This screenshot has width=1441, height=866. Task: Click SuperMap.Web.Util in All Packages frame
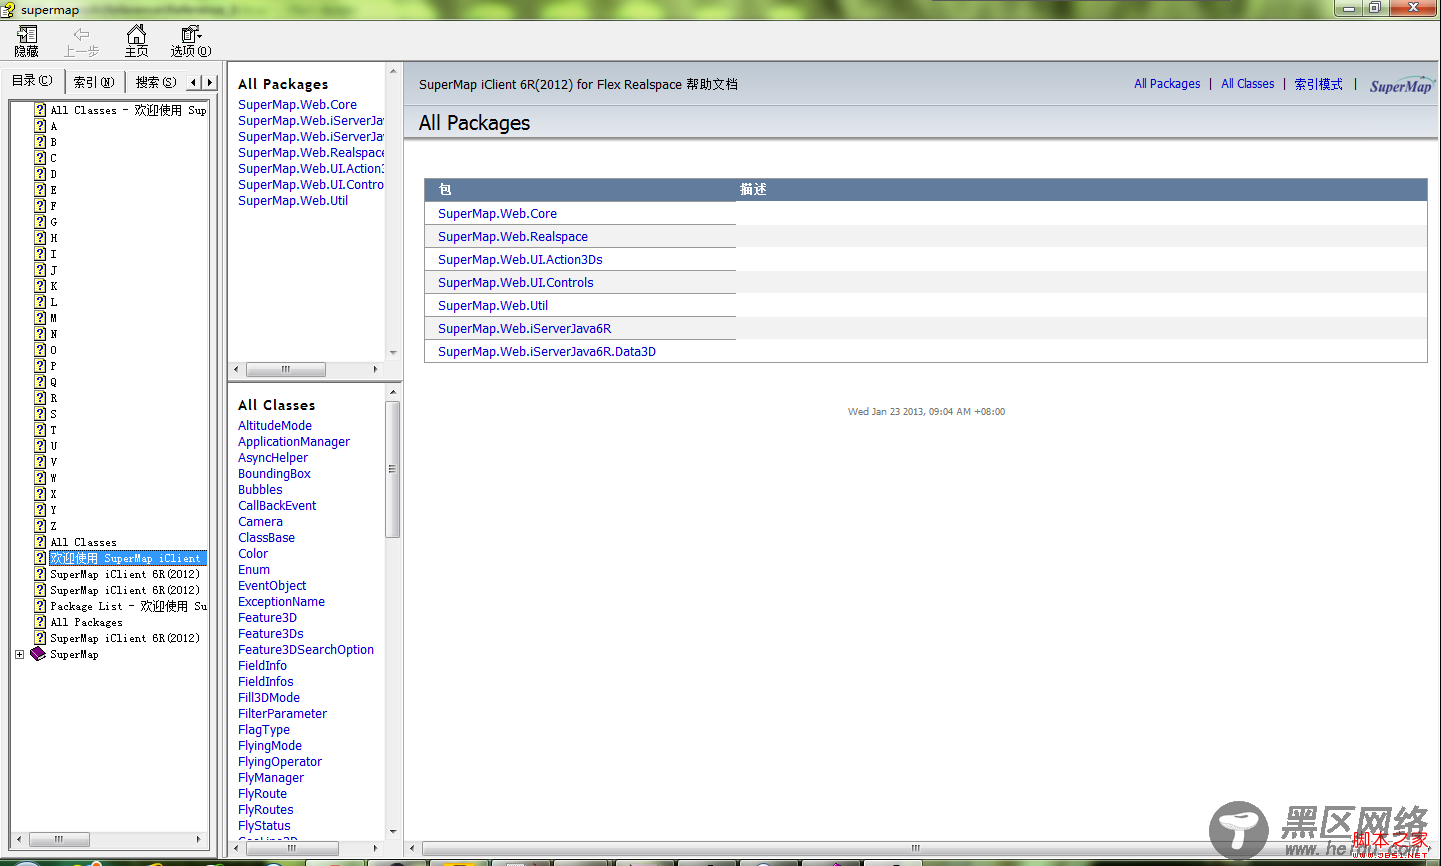point(293,201)
